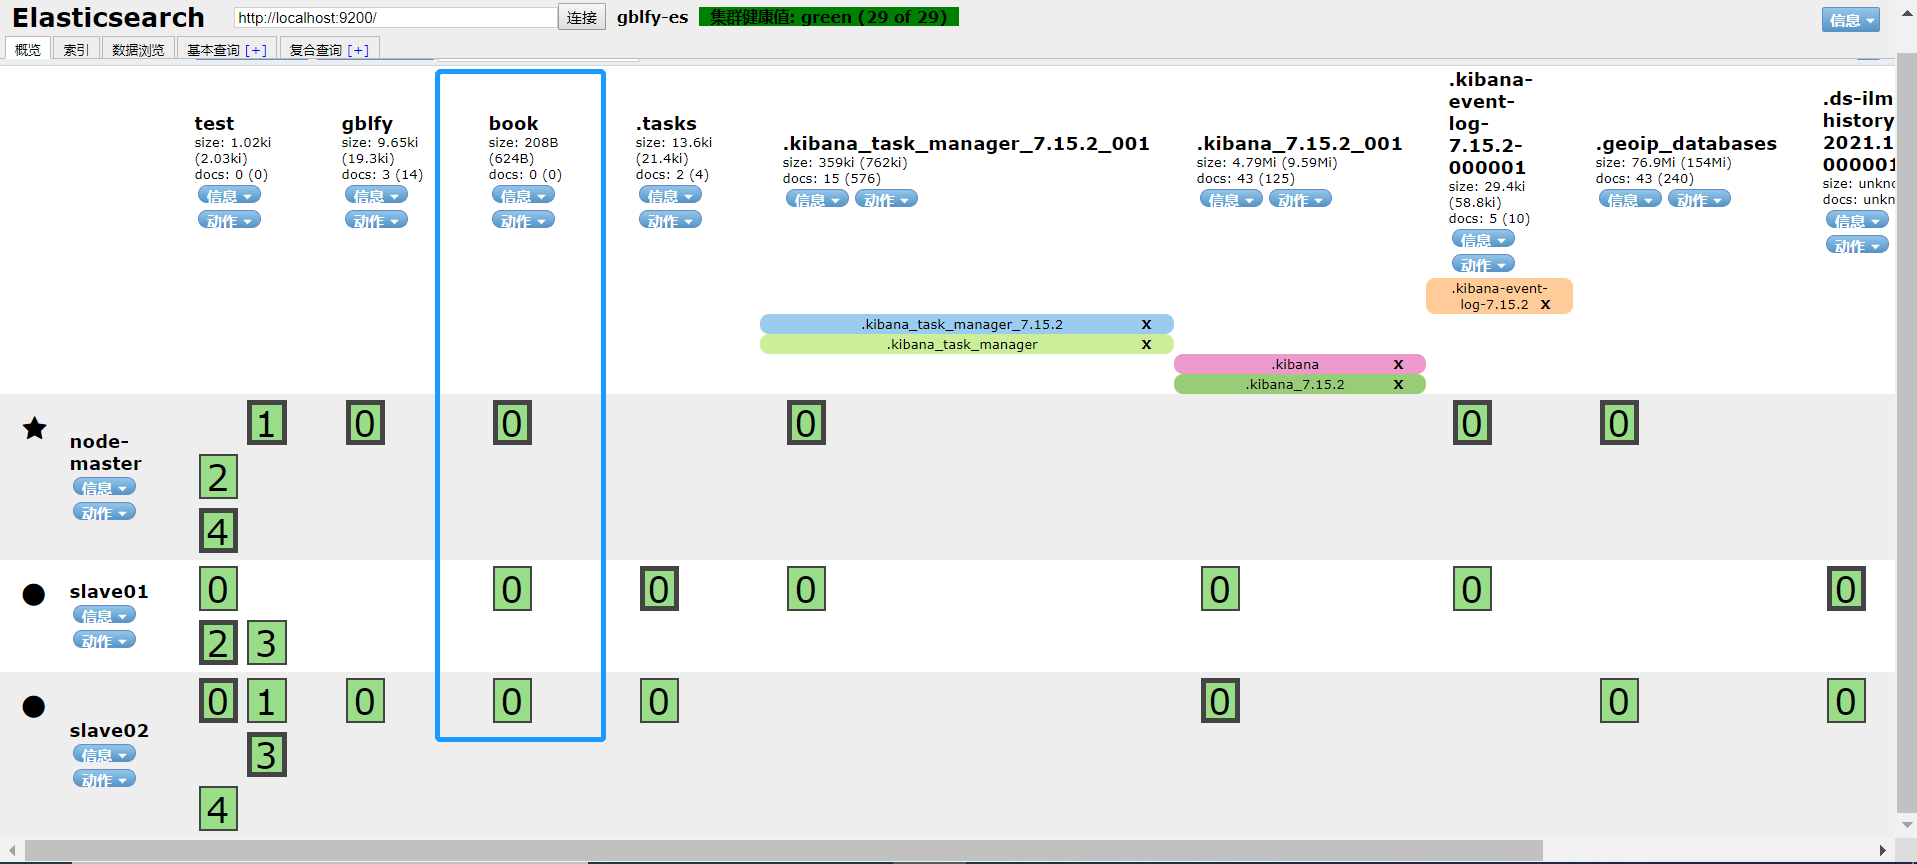Open 动作 dropdown of slave01 node
Image resolution: width=1917 pixels, height=864 pixels.
click(104, 640)
